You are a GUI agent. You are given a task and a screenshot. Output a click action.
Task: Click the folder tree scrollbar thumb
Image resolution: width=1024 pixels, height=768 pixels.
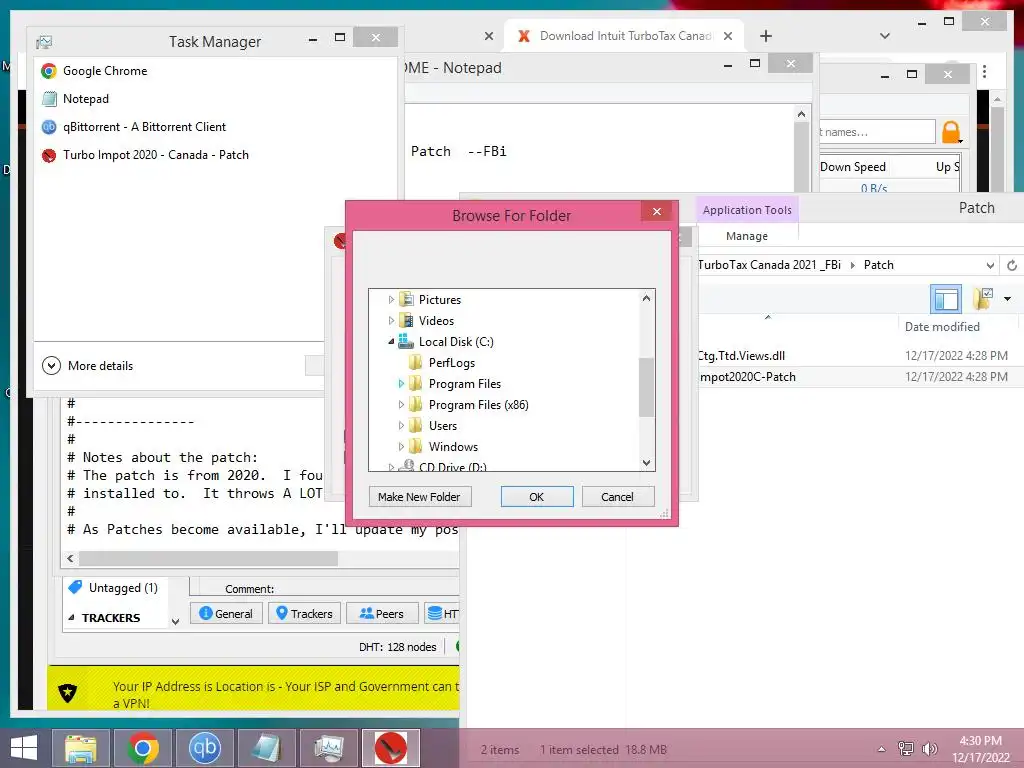tap(646, 387)
